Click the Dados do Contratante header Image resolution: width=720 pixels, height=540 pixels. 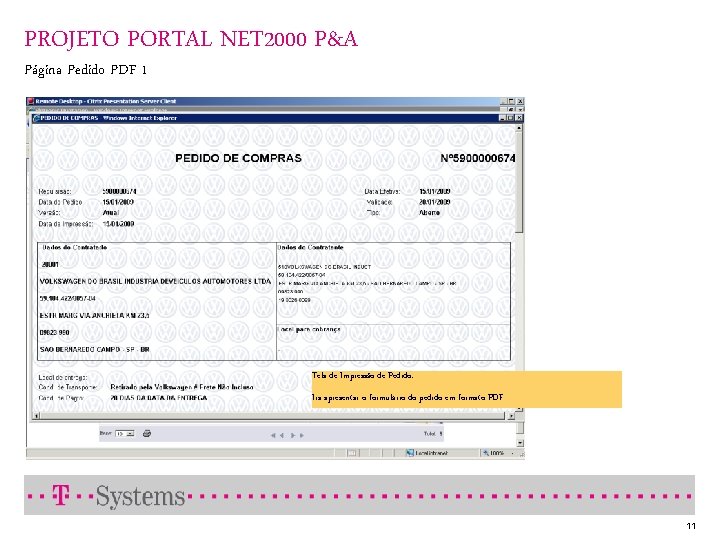tap(311, 247)
